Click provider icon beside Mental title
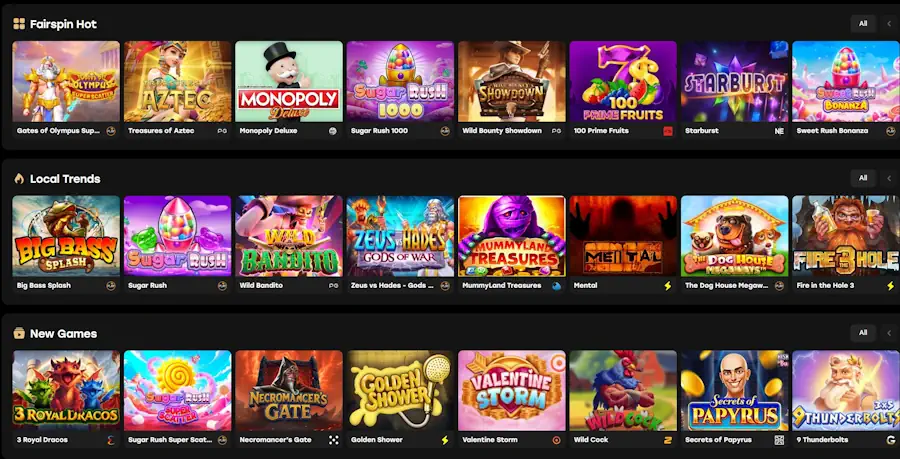The image size is (900, 459). (x=668, y=285)
